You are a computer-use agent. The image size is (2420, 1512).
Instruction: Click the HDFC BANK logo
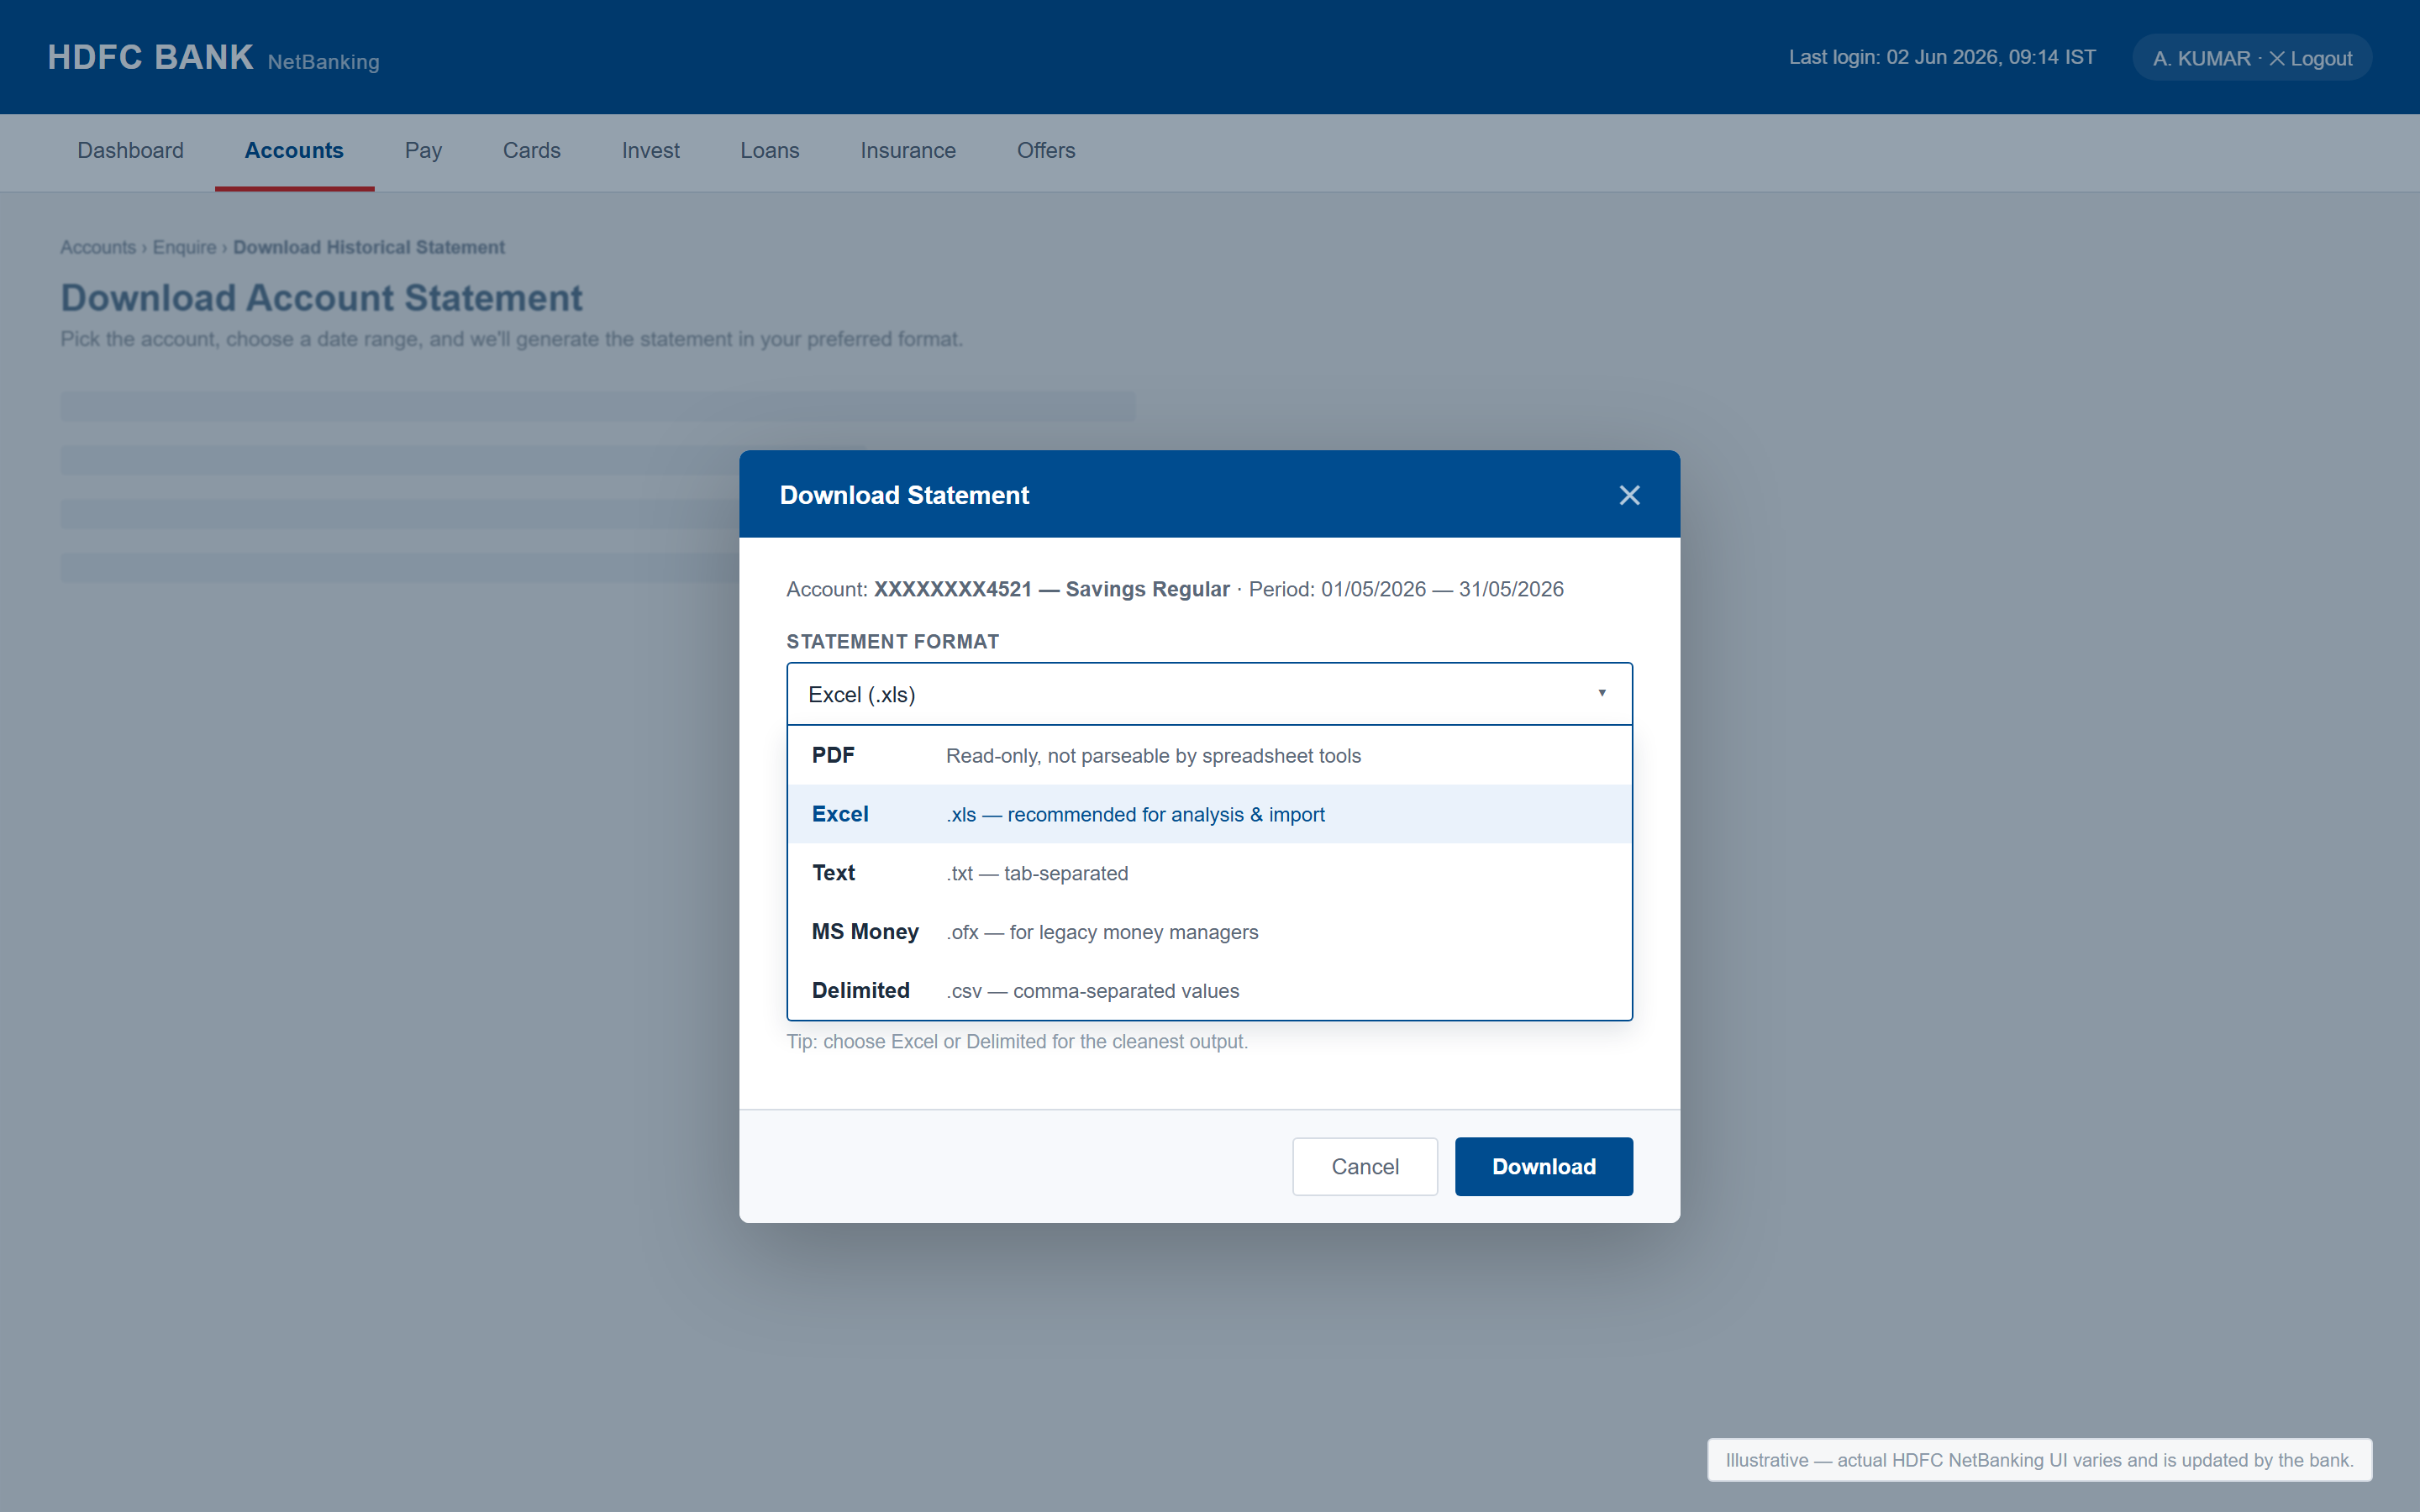tap(150, 57)
